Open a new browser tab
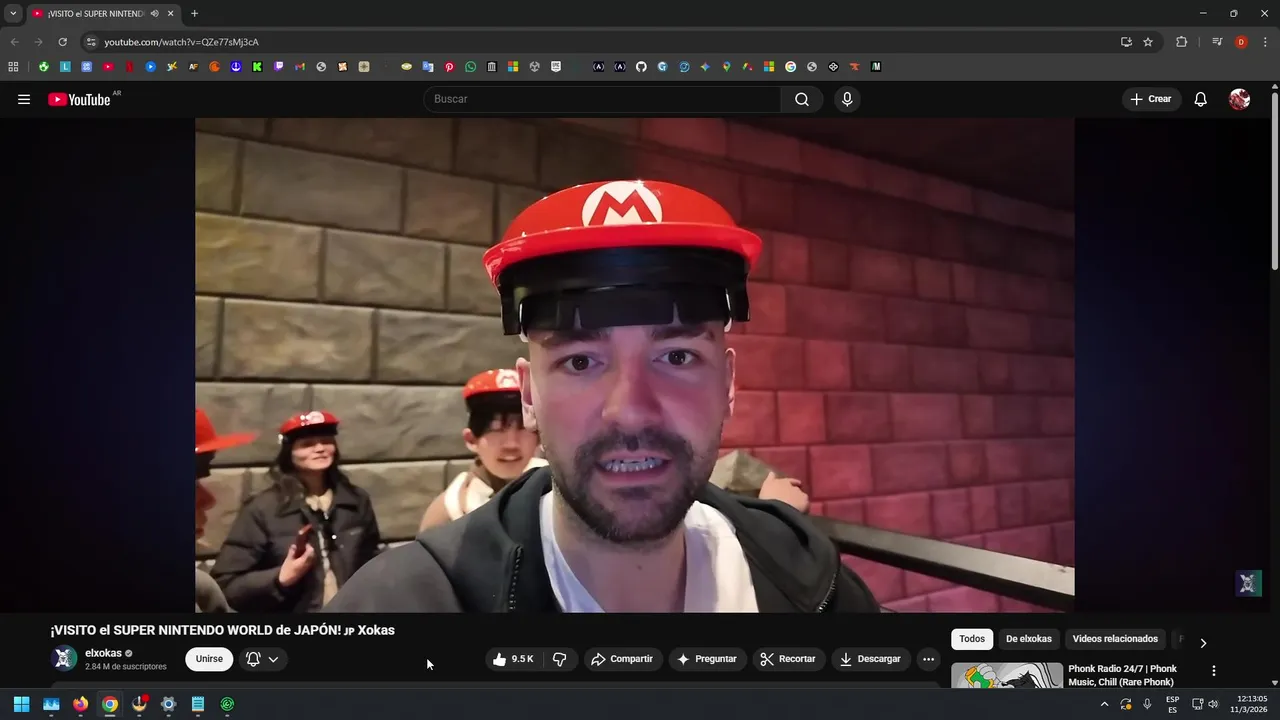Image resolution: width=1280 pixels, height=720 pixels. coord(194,14)
